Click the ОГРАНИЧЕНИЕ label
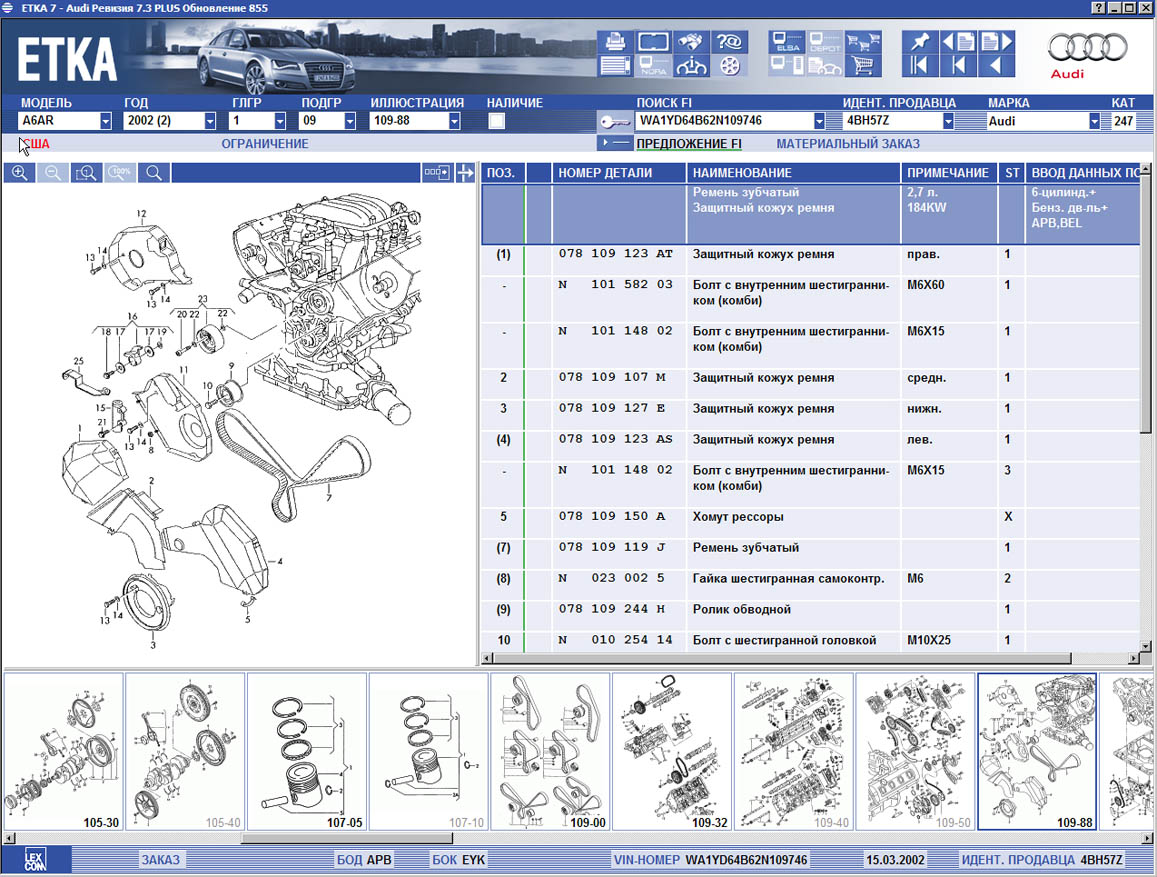This screenshot has height=877, width=1157. click(265, 144)
